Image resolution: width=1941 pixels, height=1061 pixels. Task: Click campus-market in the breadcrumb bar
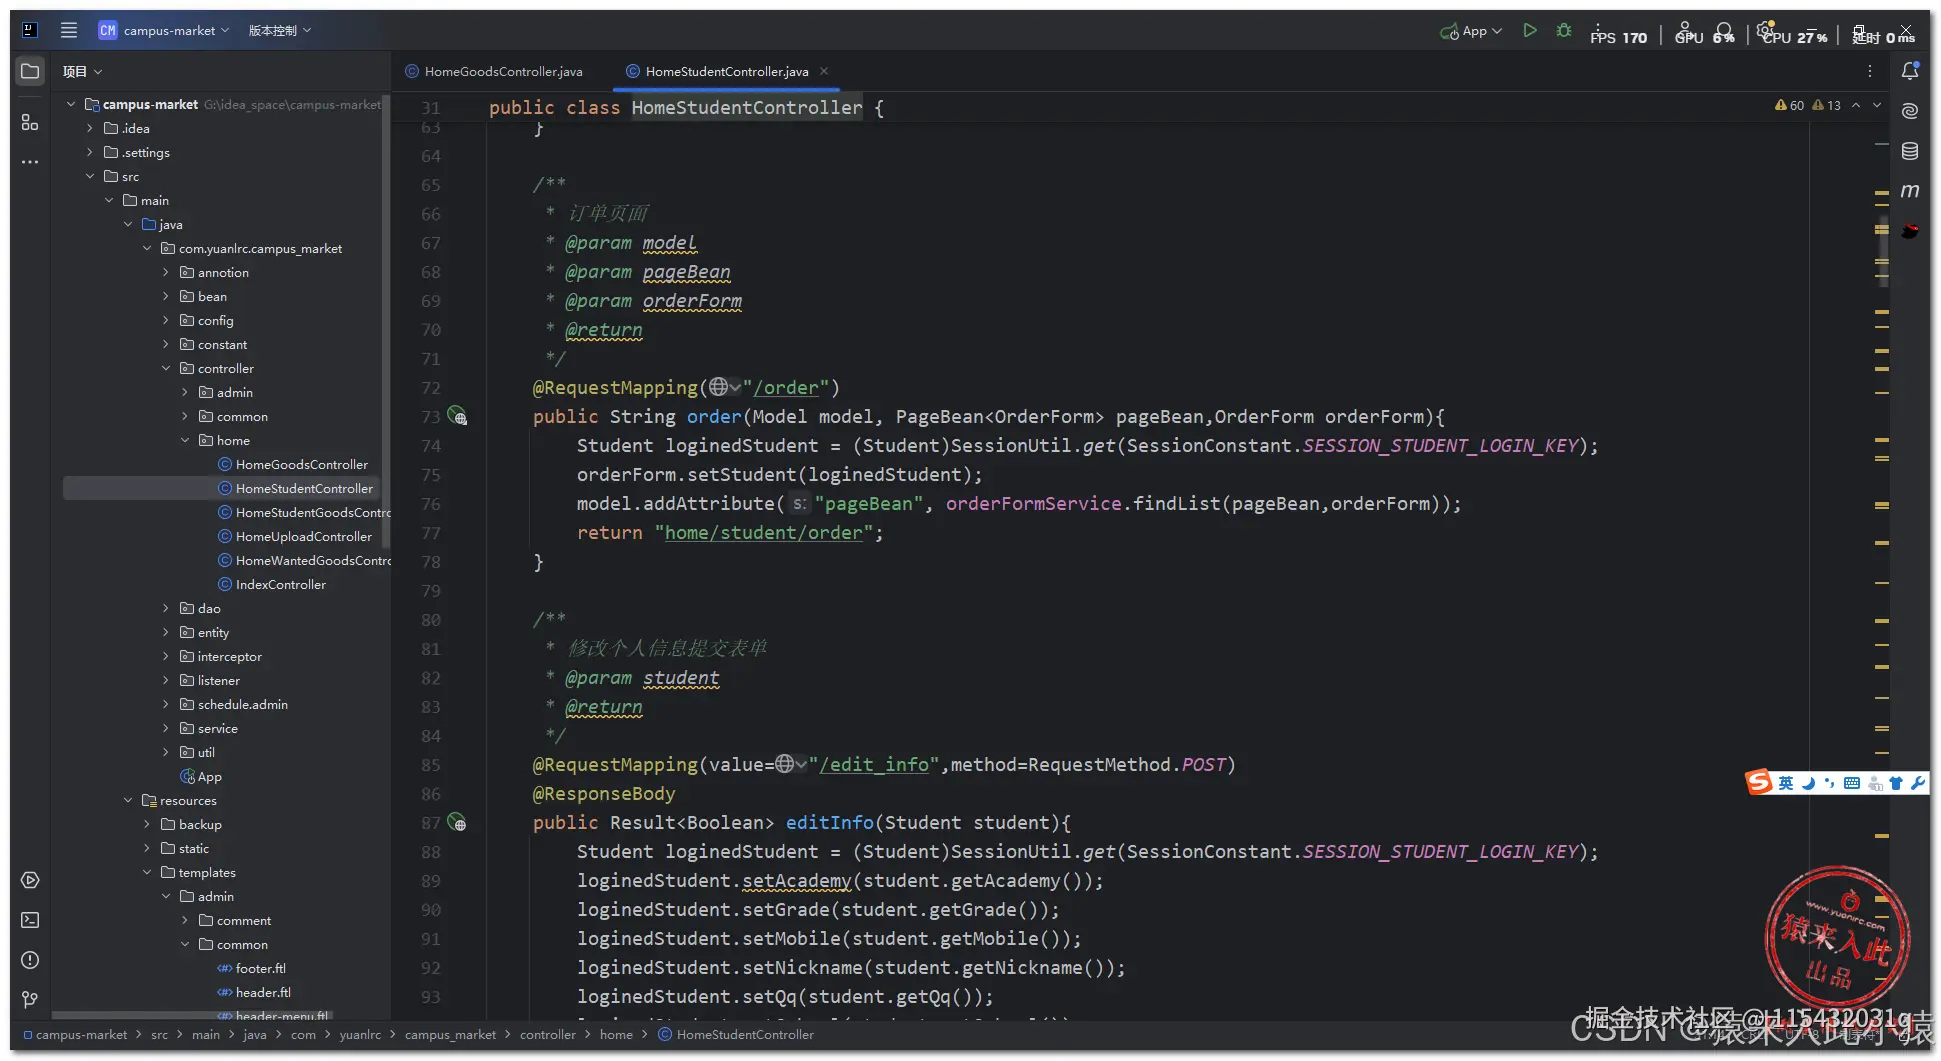(76, 1034)
